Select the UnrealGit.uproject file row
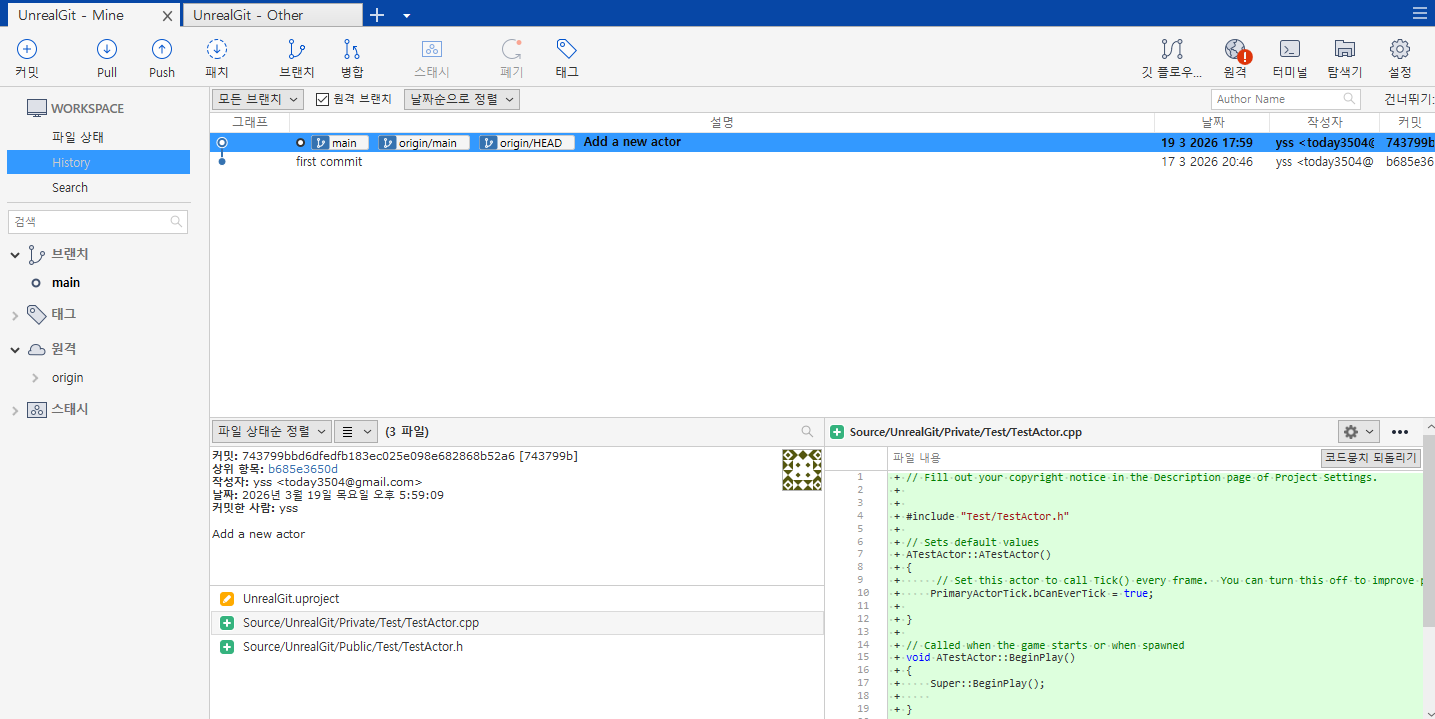Screen dimensions: 1435x719 pos(517,599)
